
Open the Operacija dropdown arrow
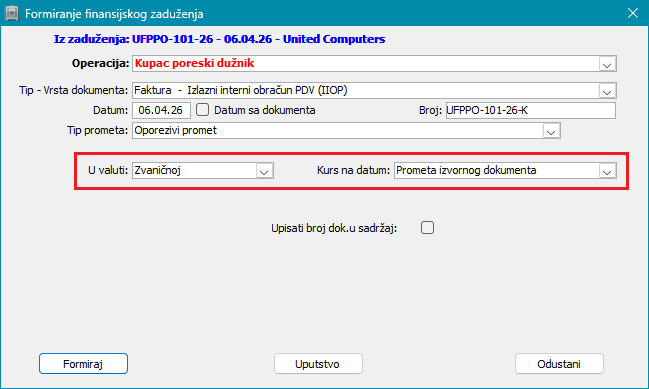[607, 64]
